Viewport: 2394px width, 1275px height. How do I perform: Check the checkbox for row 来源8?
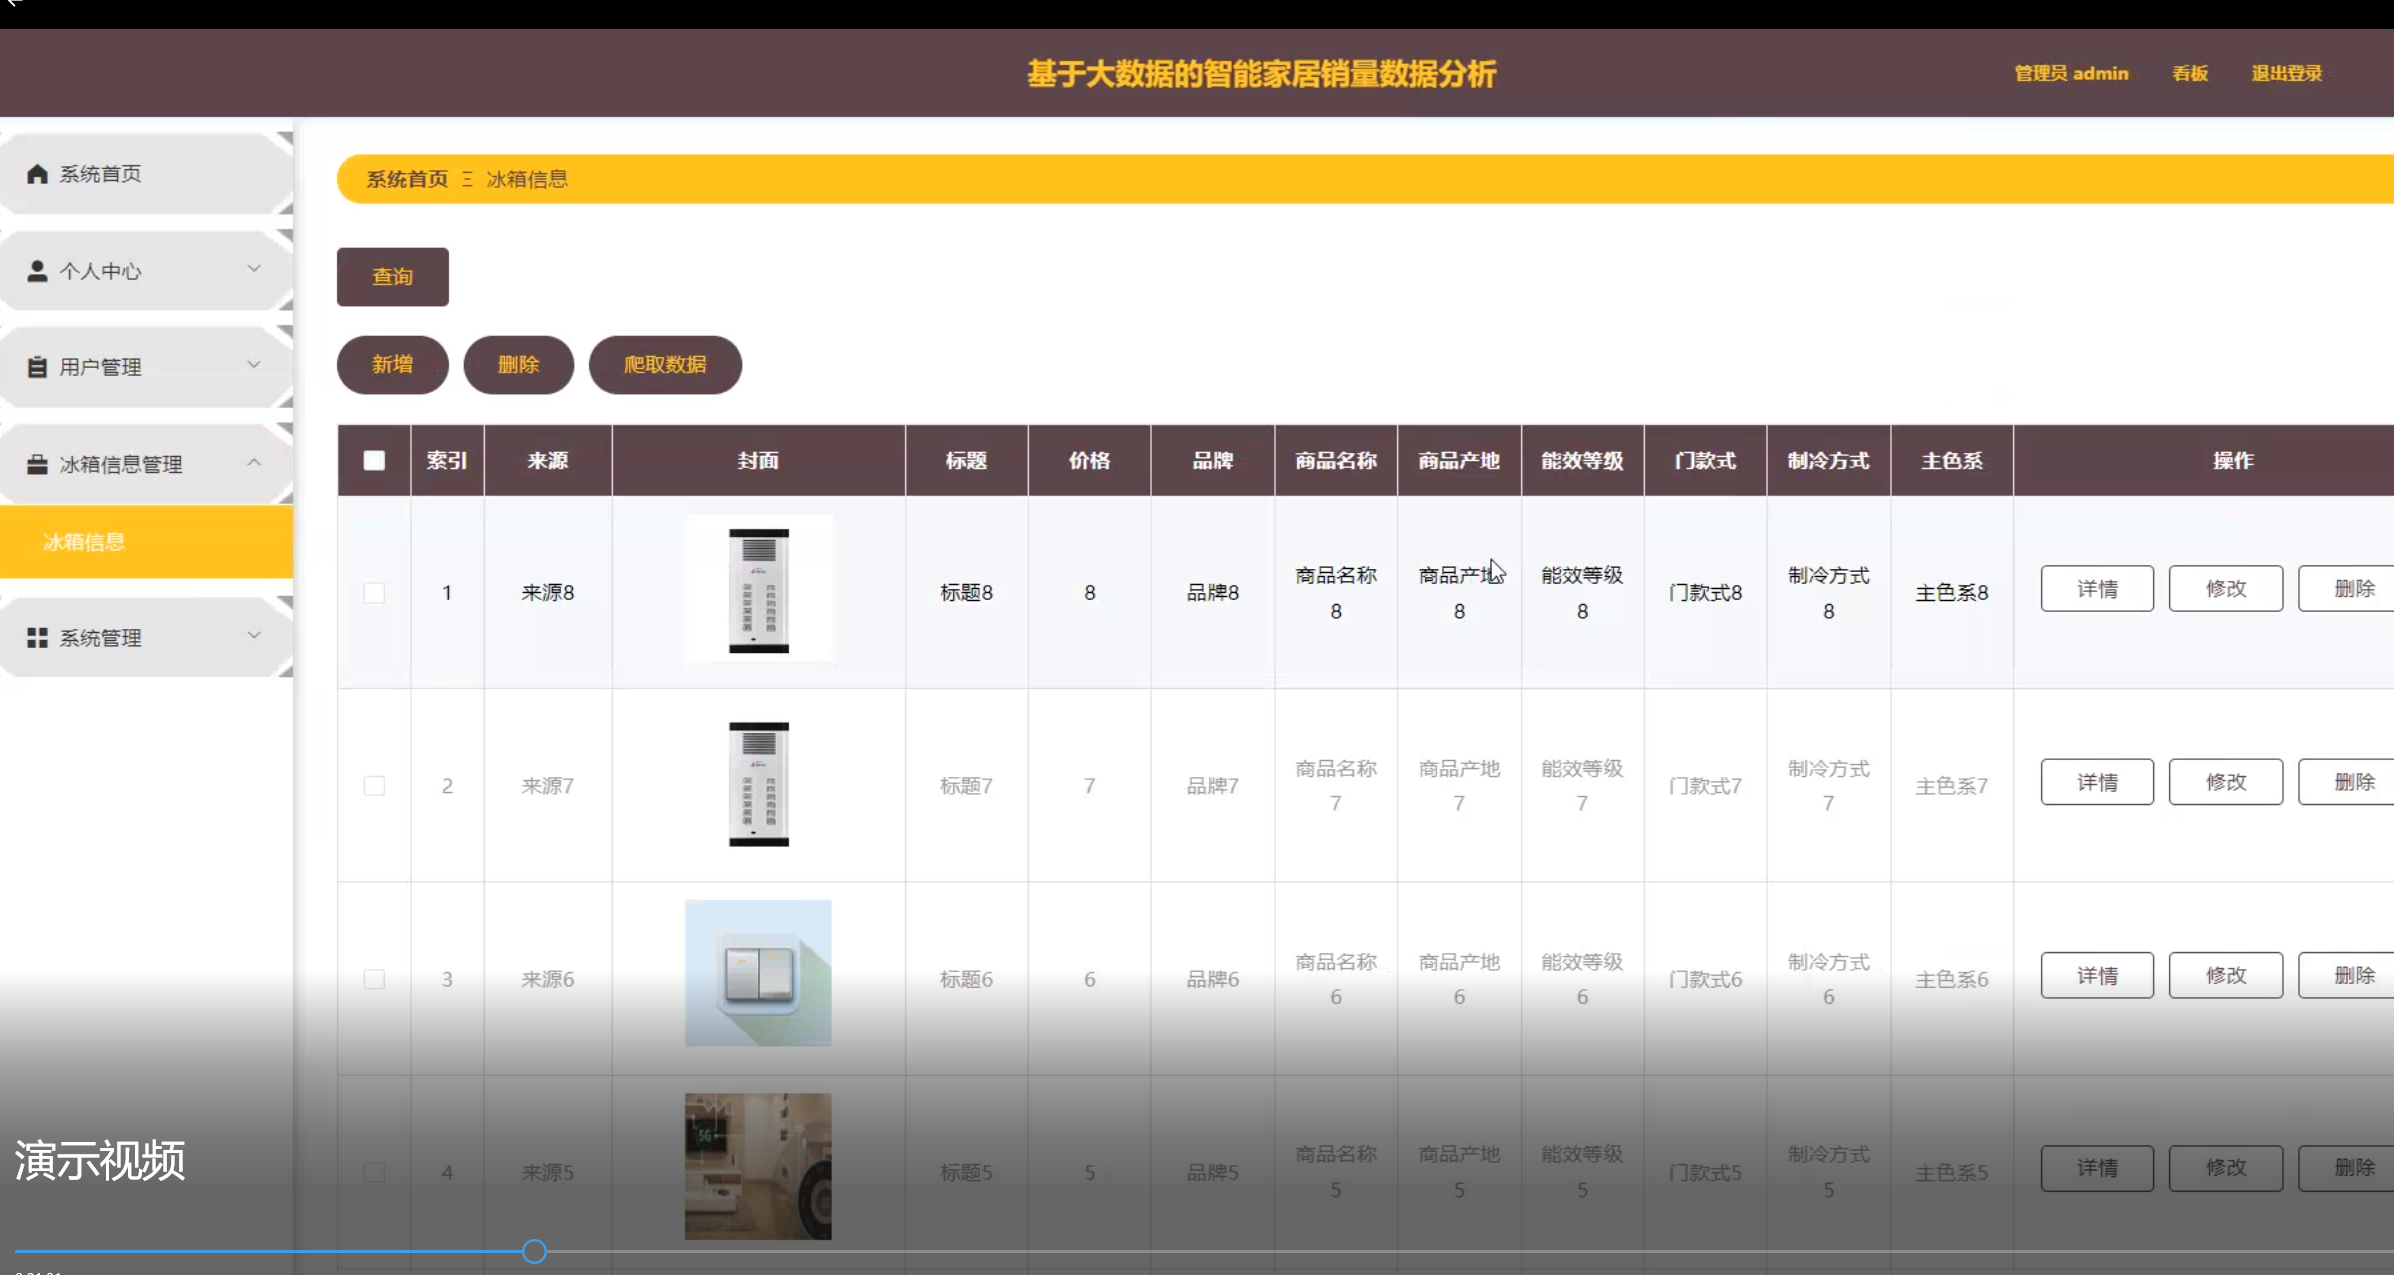tap(374, 592)
